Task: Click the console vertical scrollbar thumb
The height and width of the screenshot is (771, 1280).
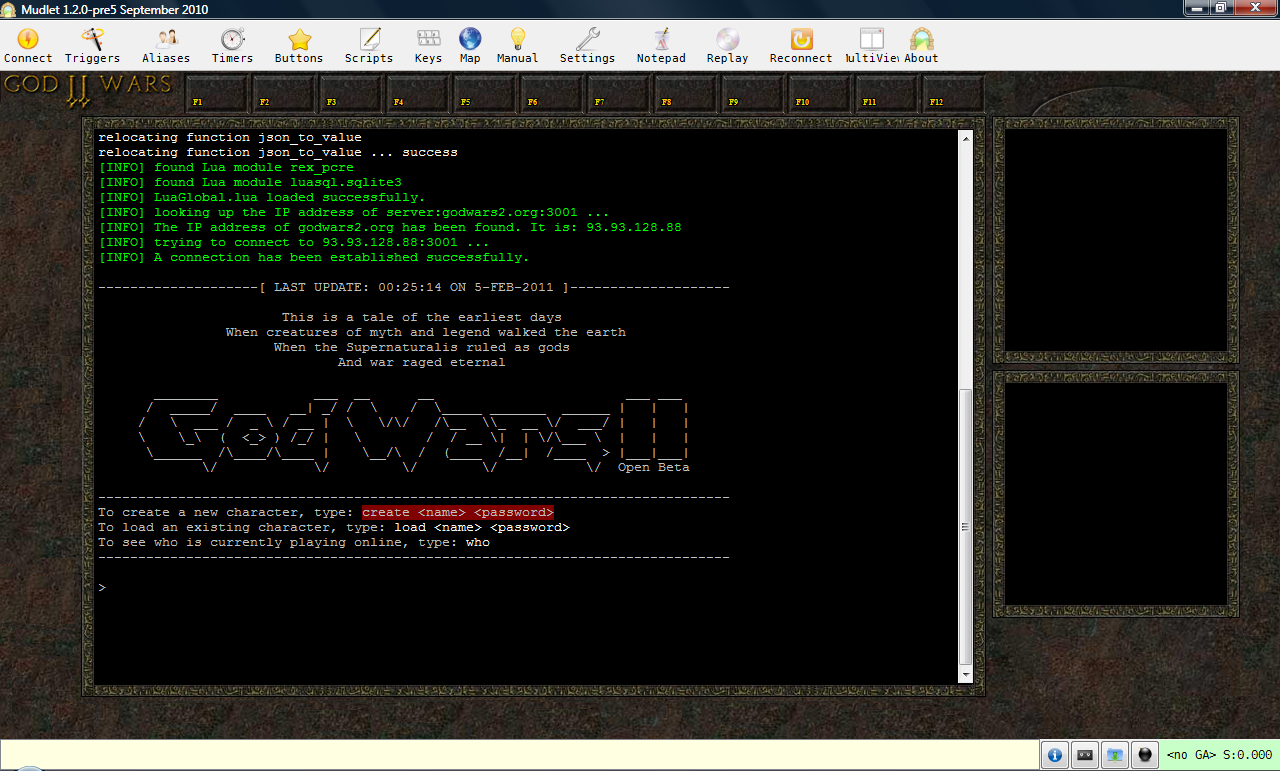Action: tap(965, 527)
